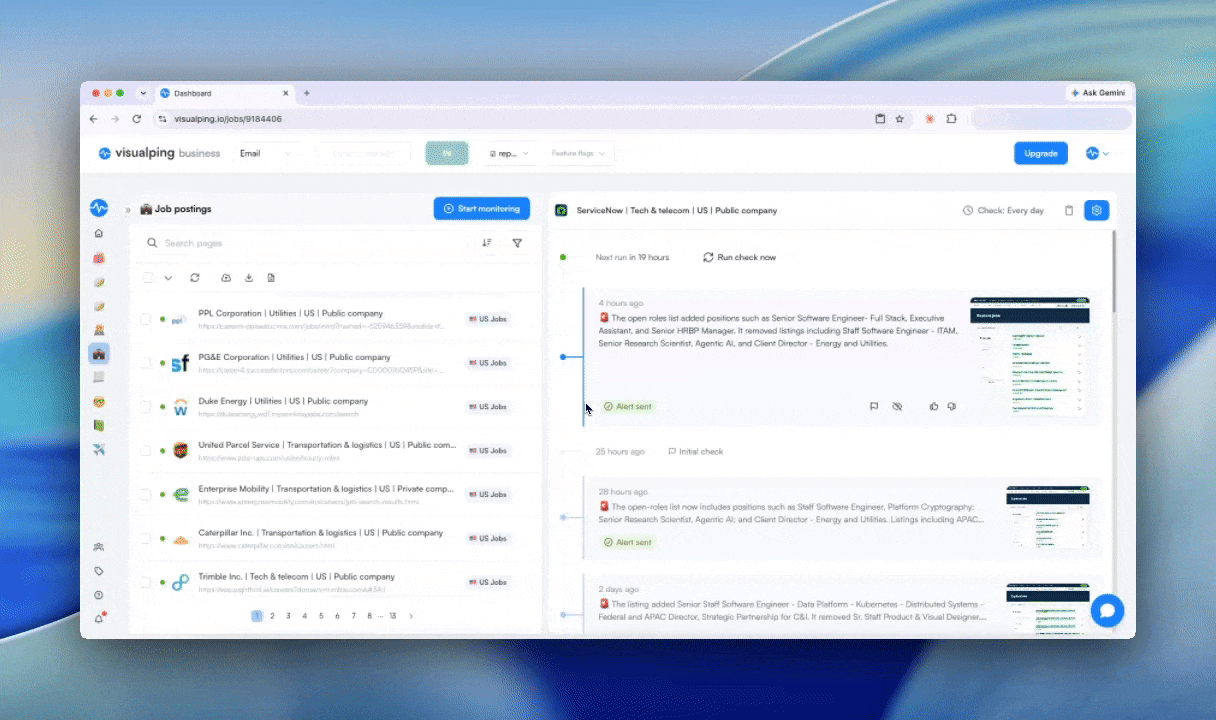Image resolution: width=1216 pixels, height=720 pixels.
Task: Check the Duke Energy row checkbox
Action: [145, 407]
